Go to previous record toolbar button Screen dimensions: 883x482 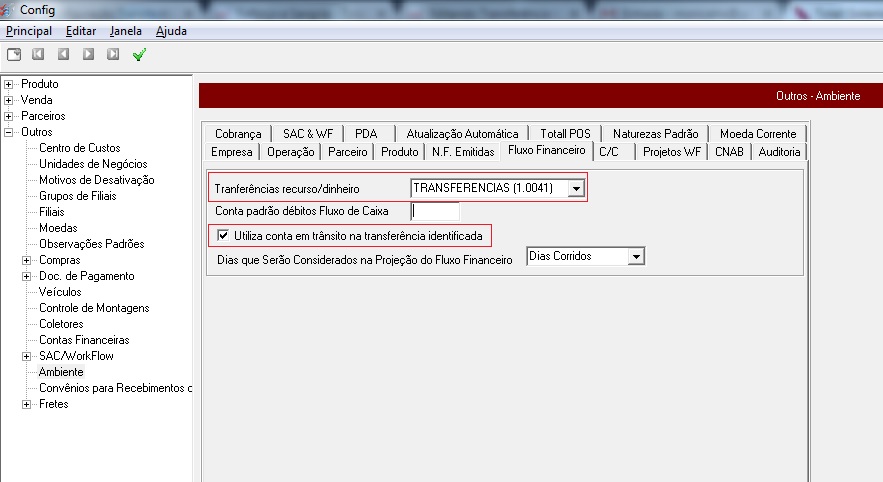(x=64, y=54)
